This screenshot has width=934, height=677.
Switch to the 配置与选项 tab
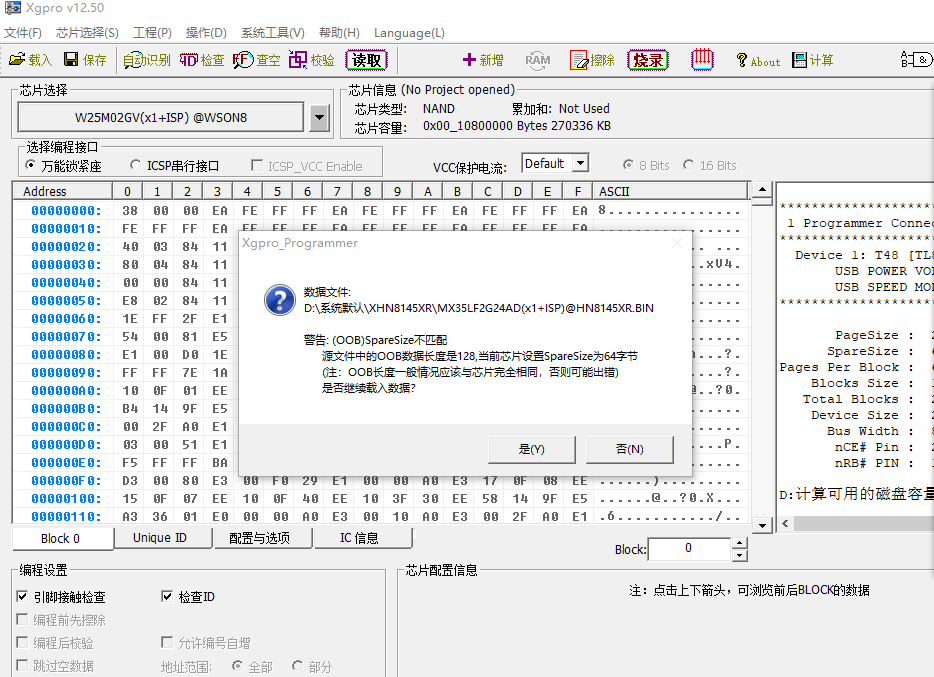click(x=258, y=538)
